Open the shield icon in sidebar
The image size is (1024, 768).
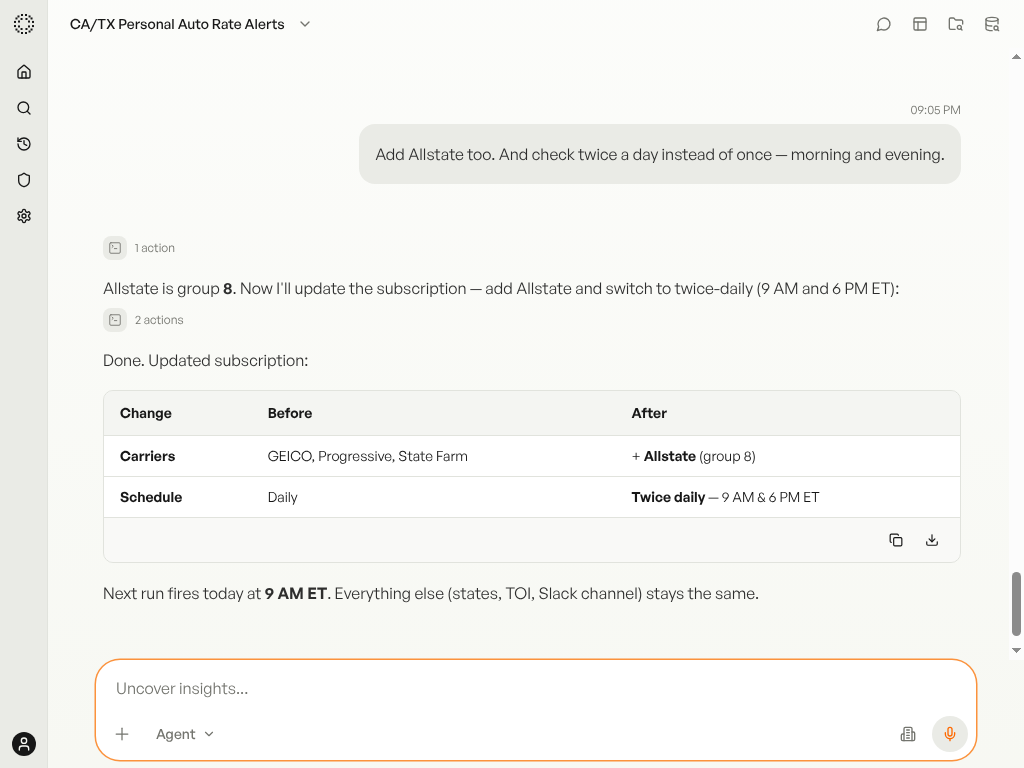[x=24, y=180]
